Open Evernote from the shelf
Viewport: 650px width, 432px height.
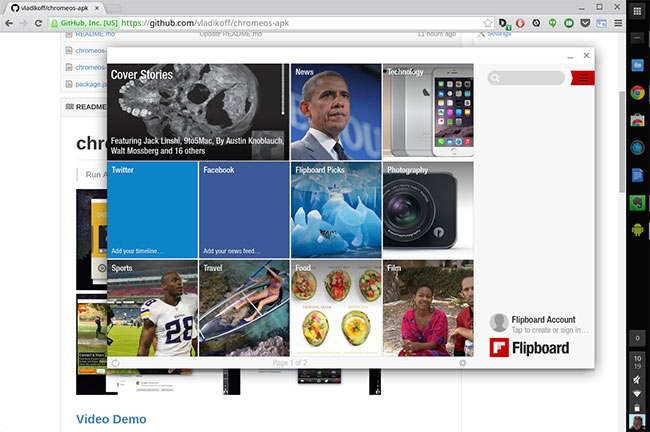637,202
